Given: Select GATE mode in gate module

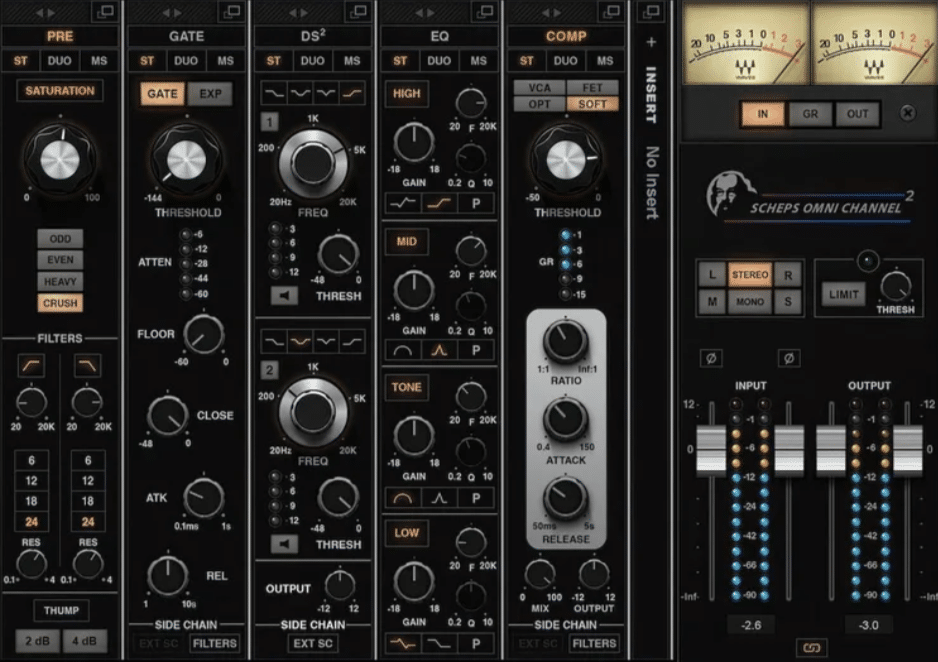Looking at the screenshot, I should tap(162, 94).
